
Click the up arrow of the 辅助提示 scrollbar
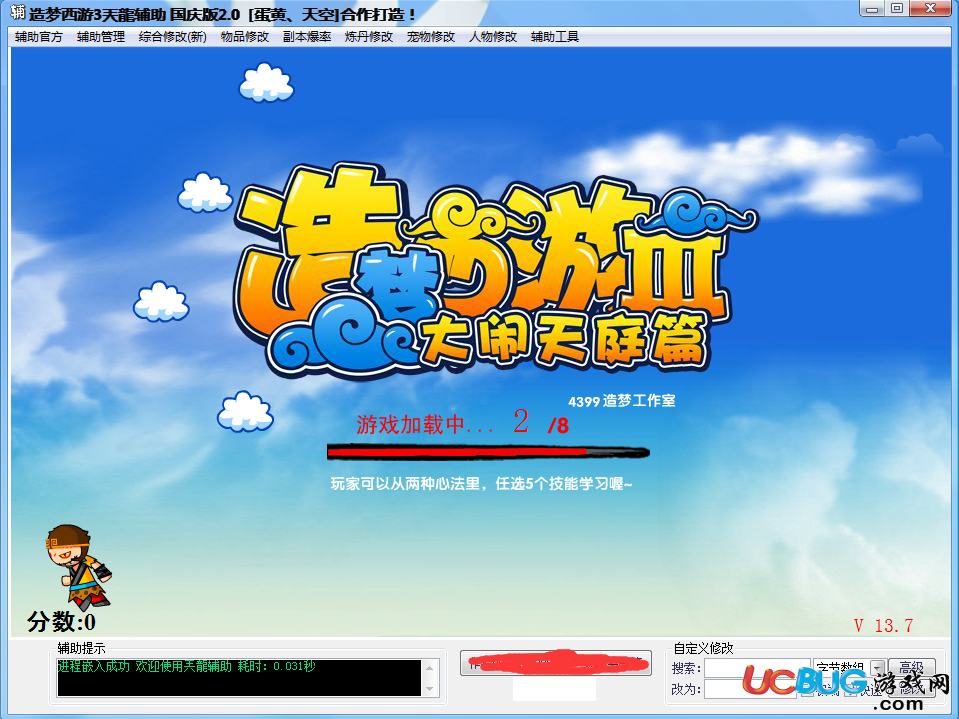429,668
